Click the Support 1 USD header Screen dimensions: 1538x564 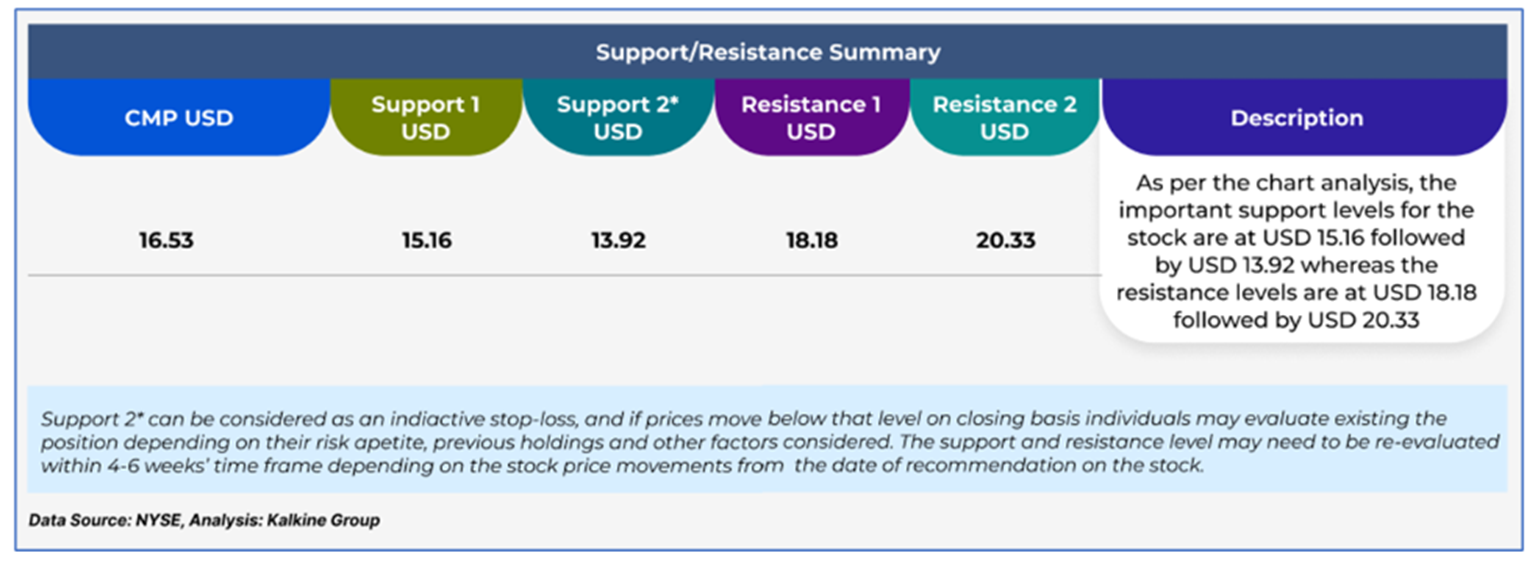pos(426,117)
